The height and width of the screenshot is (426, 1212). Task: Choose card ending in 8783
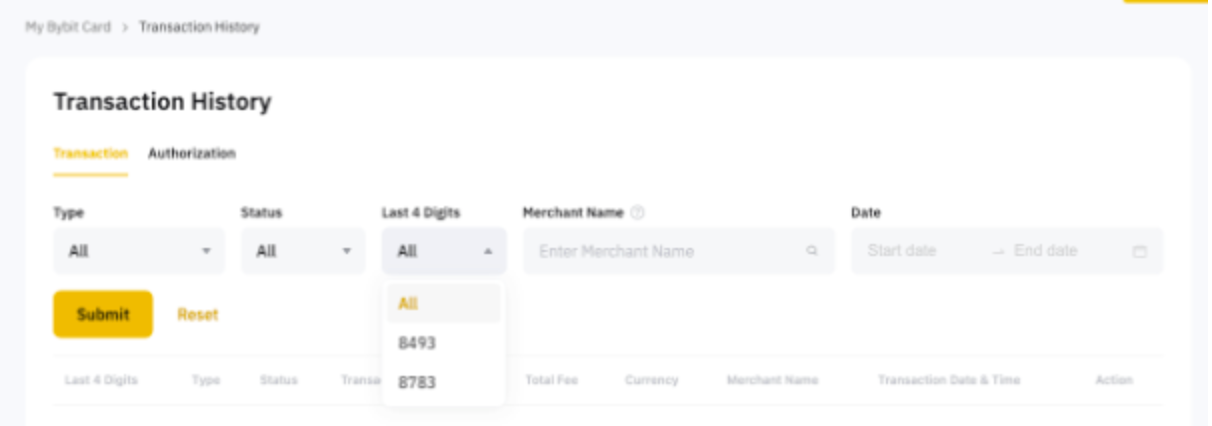(x=442, y=382)
